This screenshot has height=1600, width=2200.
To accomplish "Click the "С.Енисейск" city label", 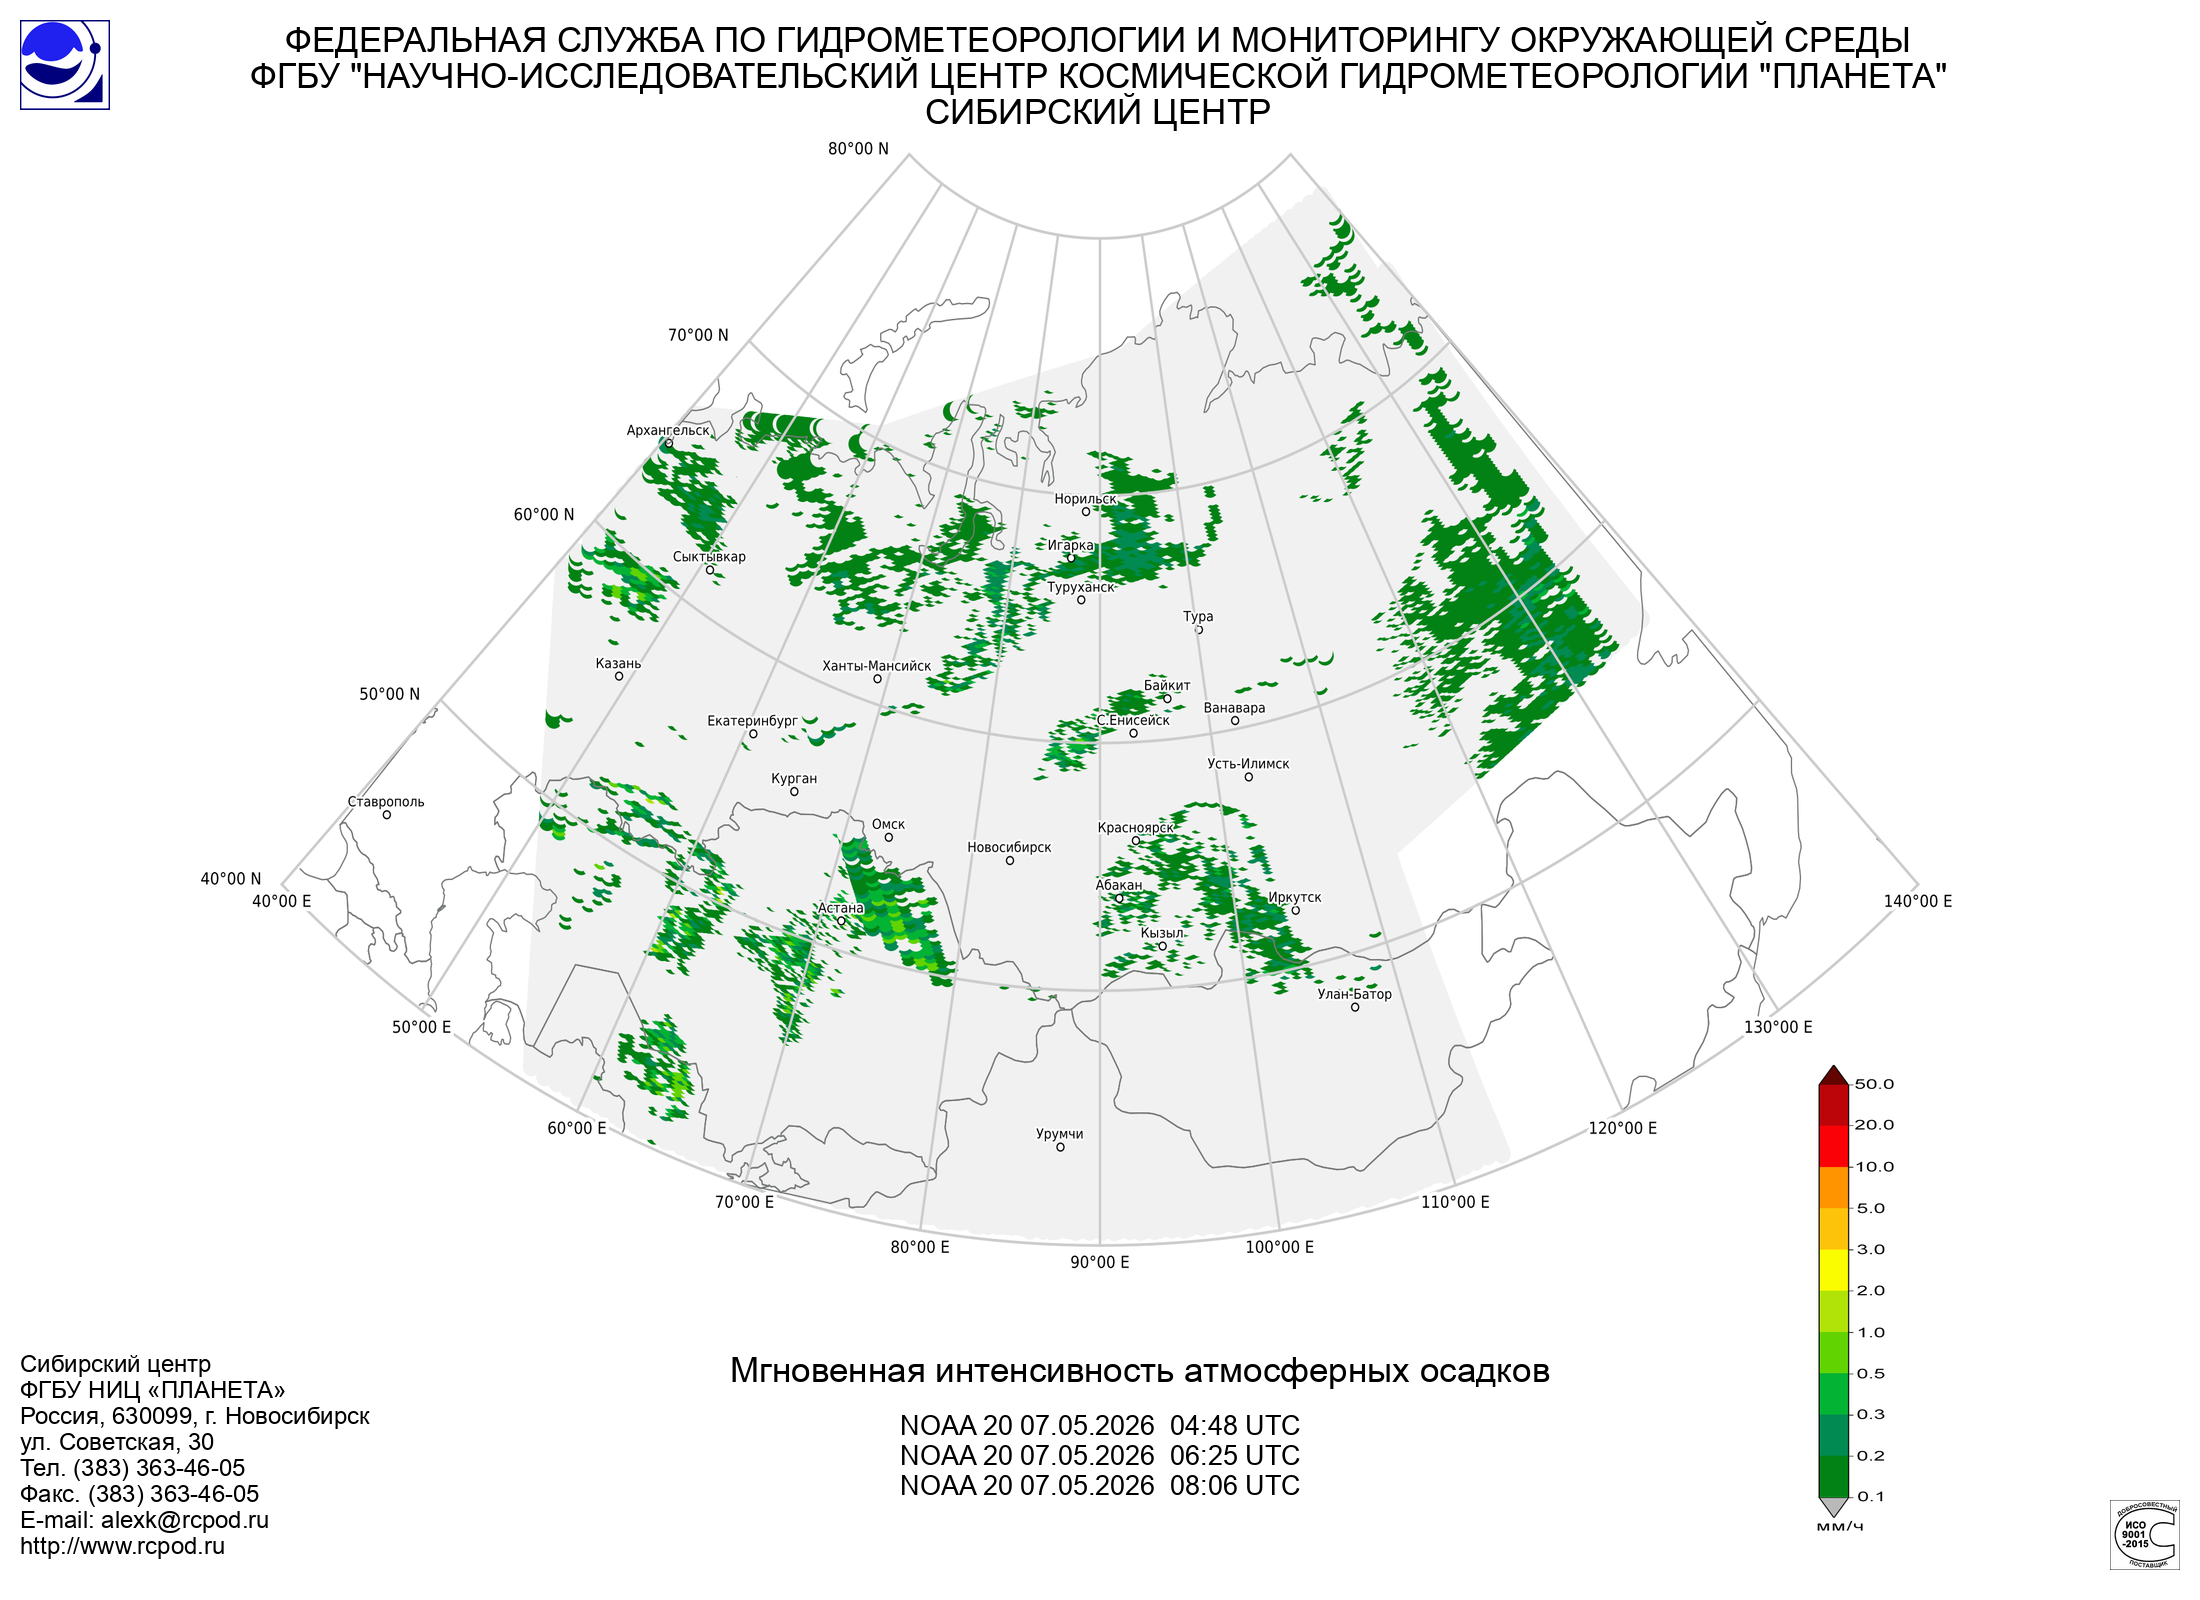I will coord(1133,720).
